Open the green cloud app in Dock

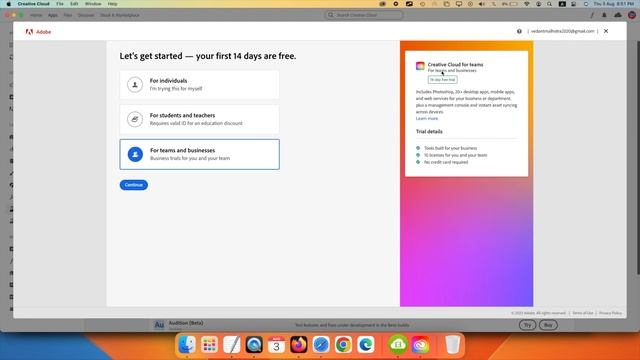tap(398, 345)
